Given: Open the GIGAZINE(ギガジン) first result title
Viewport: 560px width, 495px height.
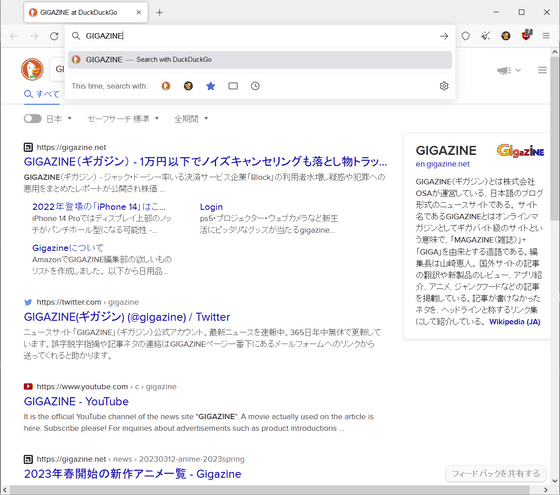Looking at the screenshot, I should [x=205, y=162].
